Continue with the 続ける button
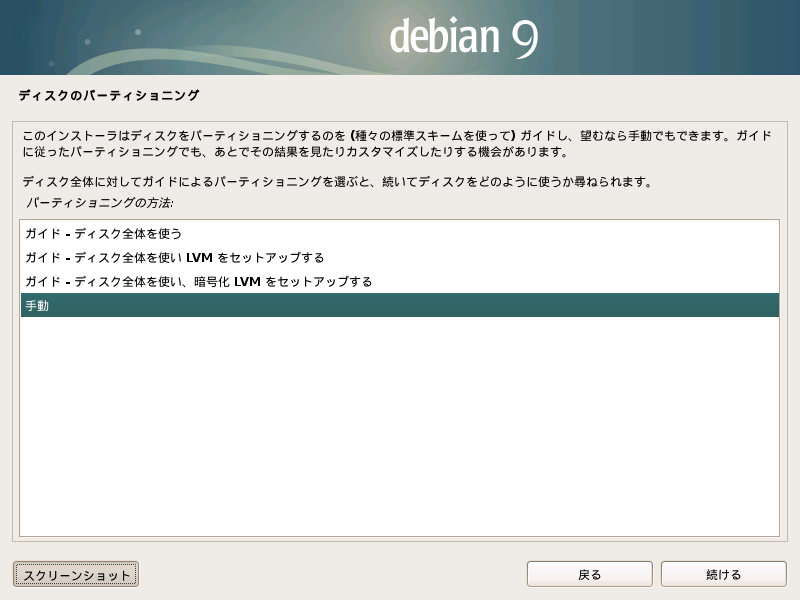 (723, 574)
